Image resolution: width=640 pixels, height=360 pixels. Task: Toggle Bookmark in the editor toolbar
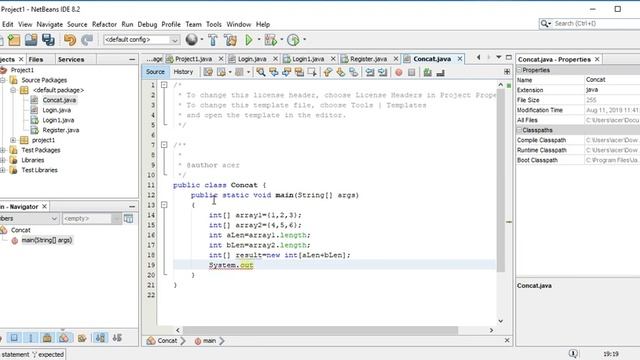354,72
